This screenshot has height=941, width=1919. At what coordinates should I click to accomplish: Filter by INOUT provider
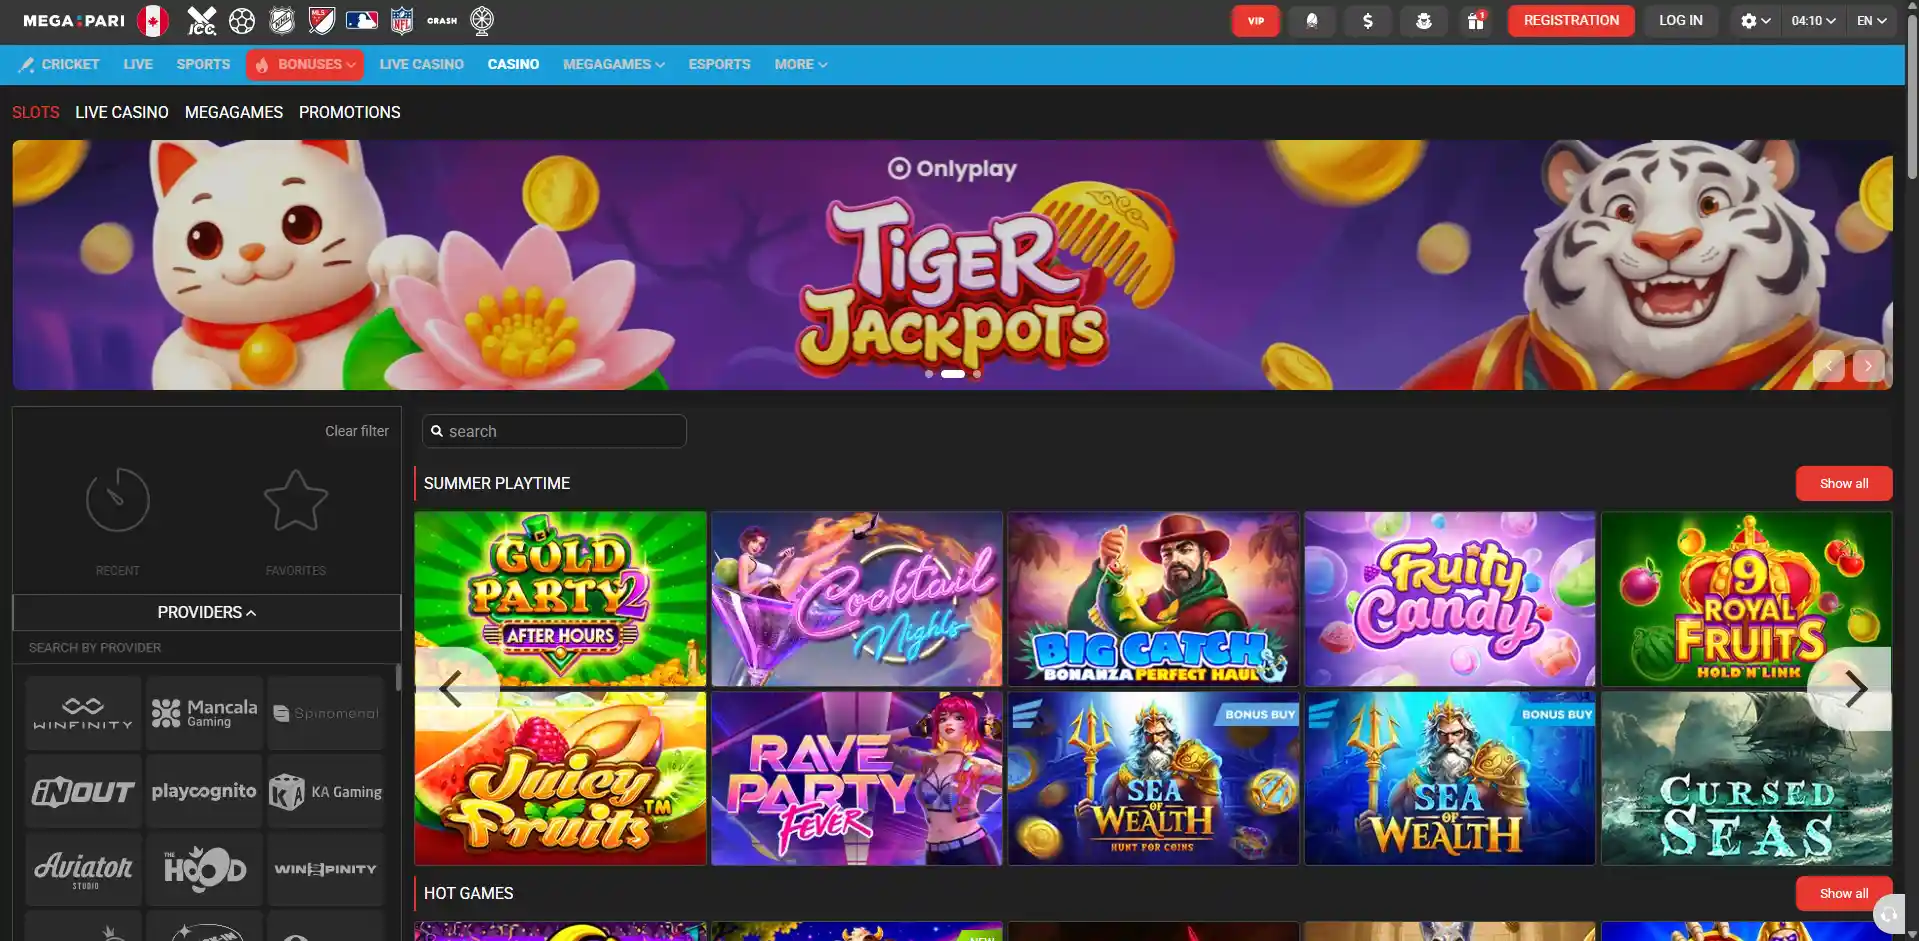pos(83,791)
